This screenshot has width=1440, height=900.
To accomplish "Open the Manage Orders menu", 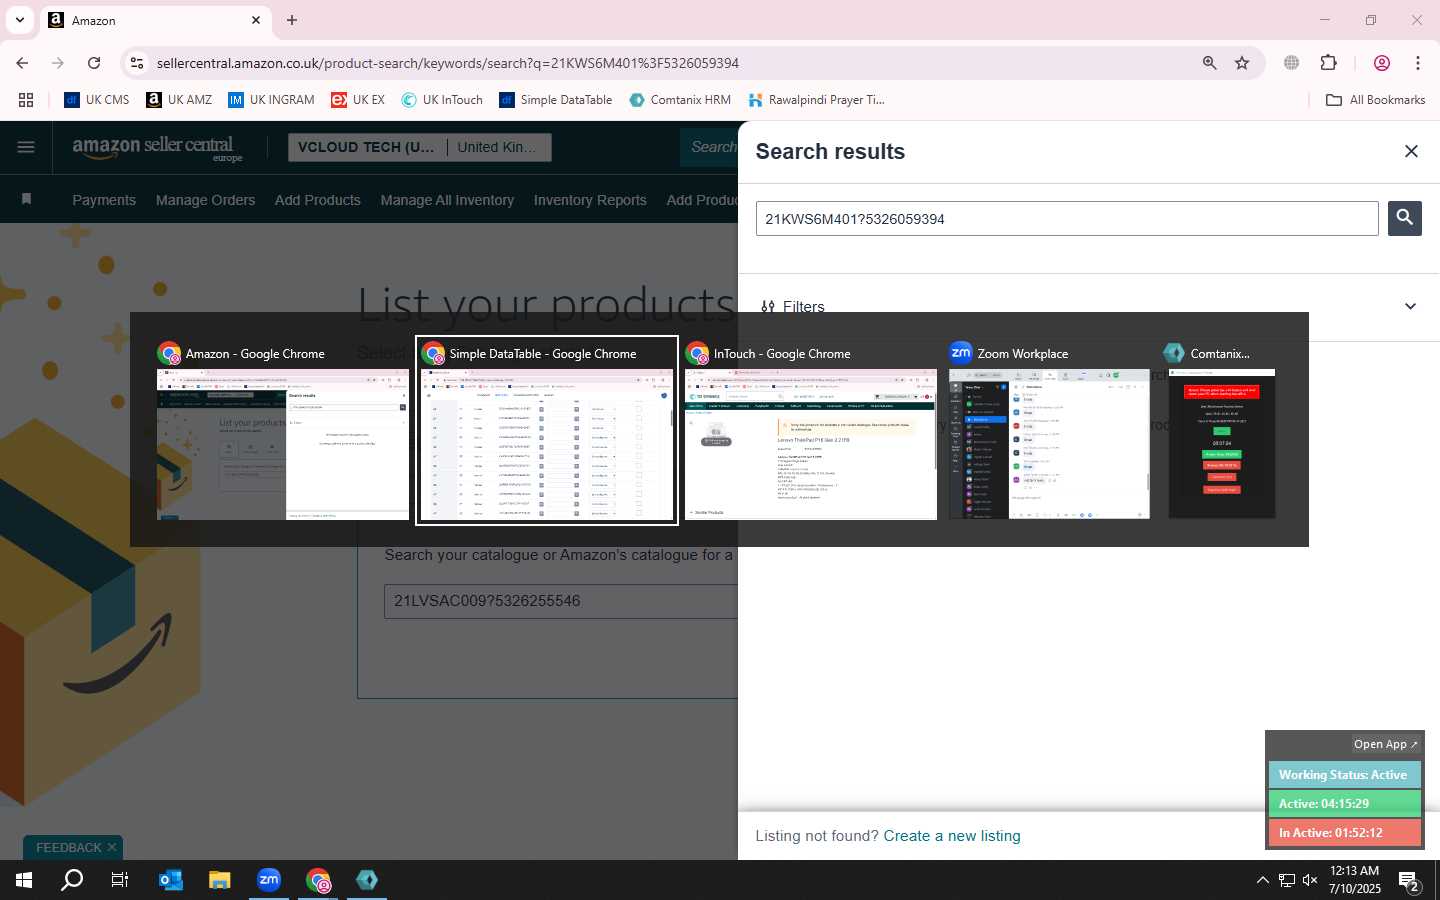I will click(205, 200).
